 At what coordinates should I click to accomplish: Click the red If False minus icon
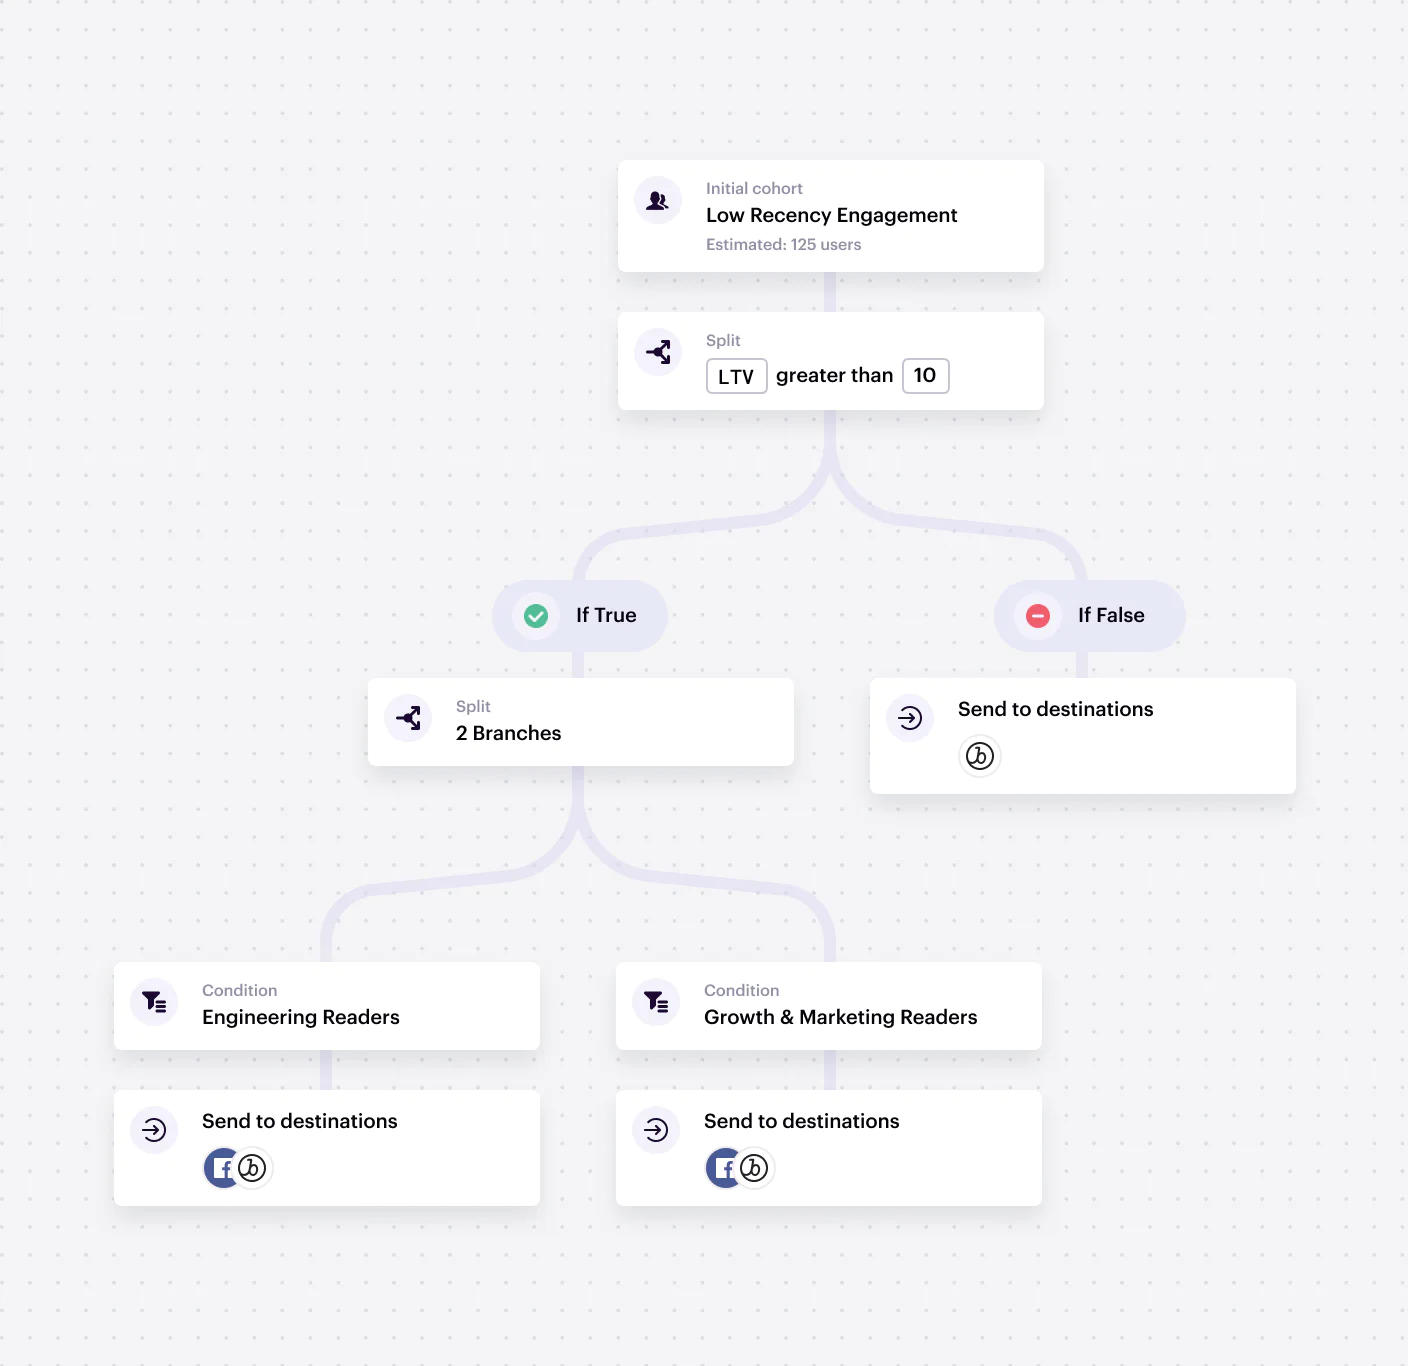(x=1038, y=616)
